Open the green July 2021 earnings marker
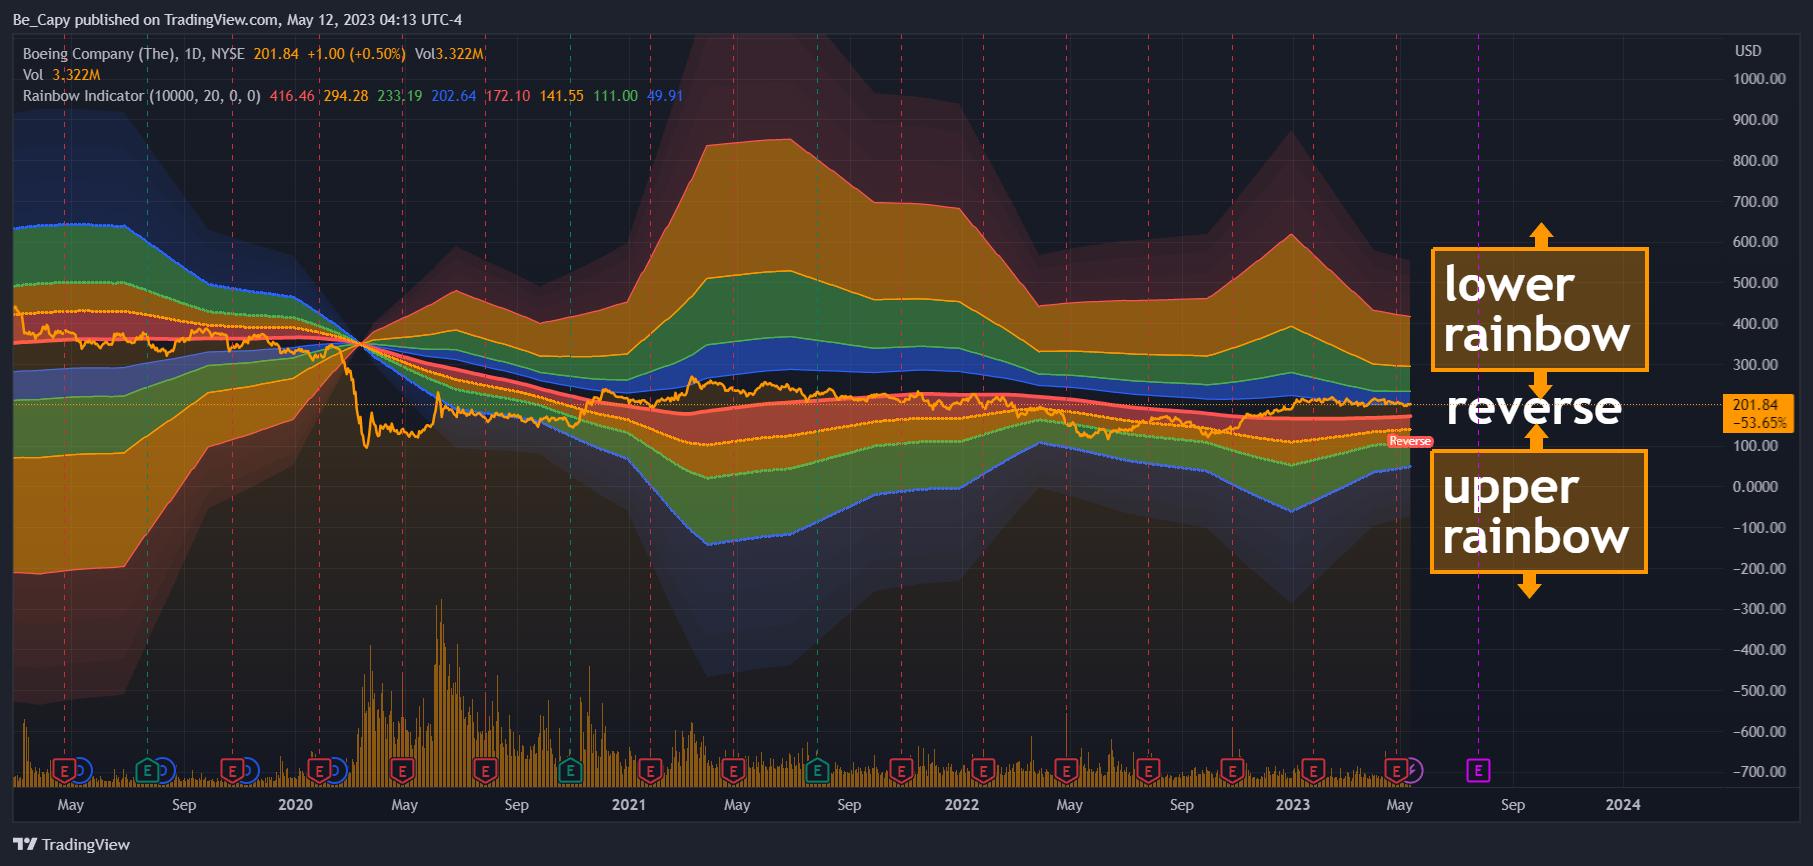Screen dimensions: 1813x866 [817, 771]
